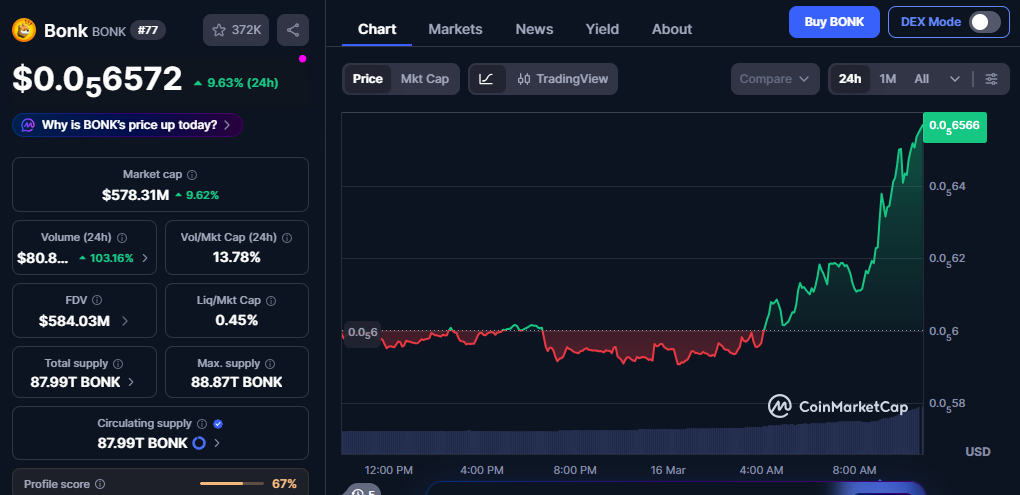Image resolution: width=1020 pixels, height=495 pixels.
Task: Switch to the Chart tab
Action: 377,29
